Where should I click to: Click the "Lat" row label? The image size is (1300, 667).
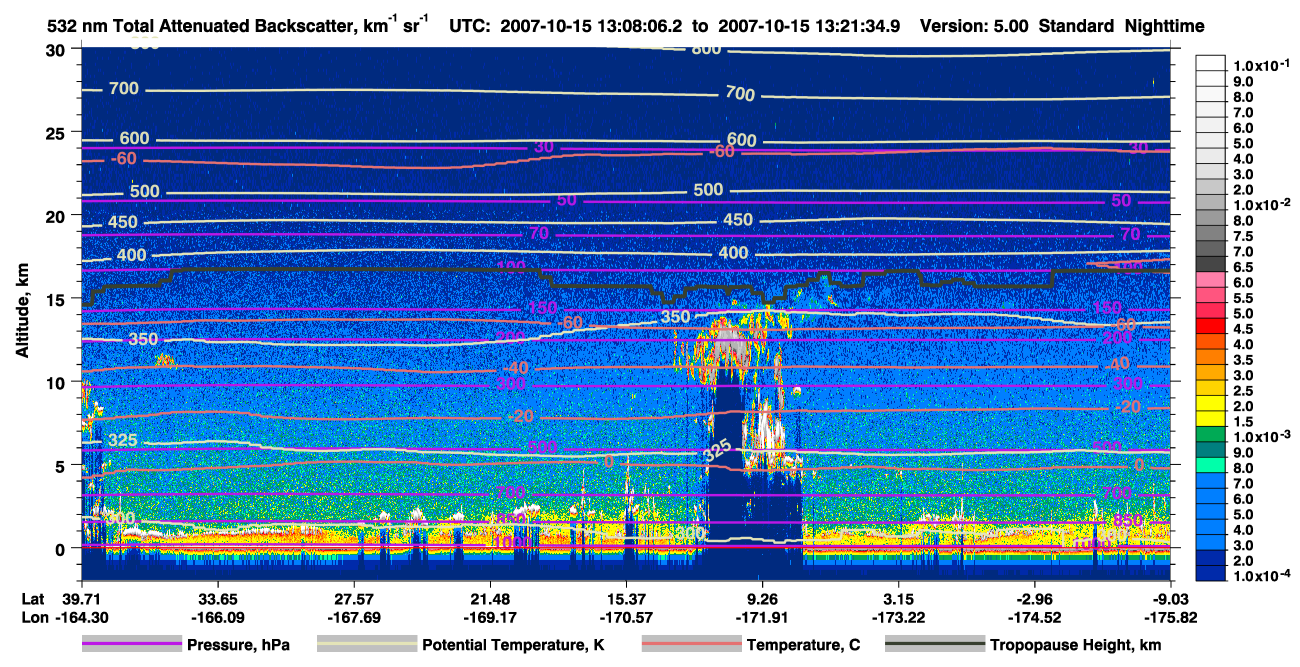pyautogui.click(x=33, y=599)
